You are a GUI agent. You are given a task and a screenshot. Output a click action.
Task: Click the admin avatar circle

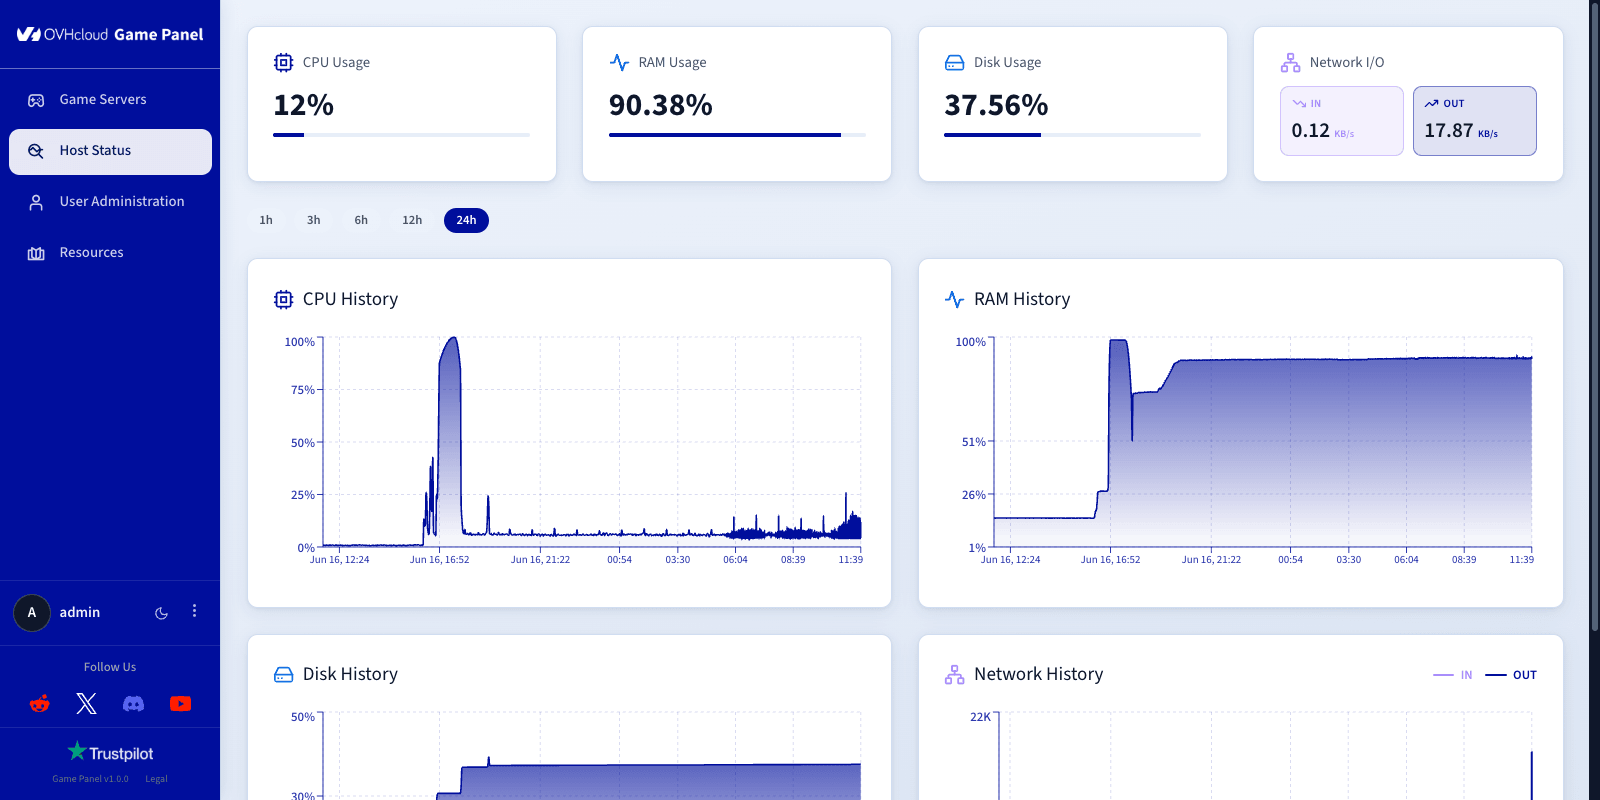point(32,613)
